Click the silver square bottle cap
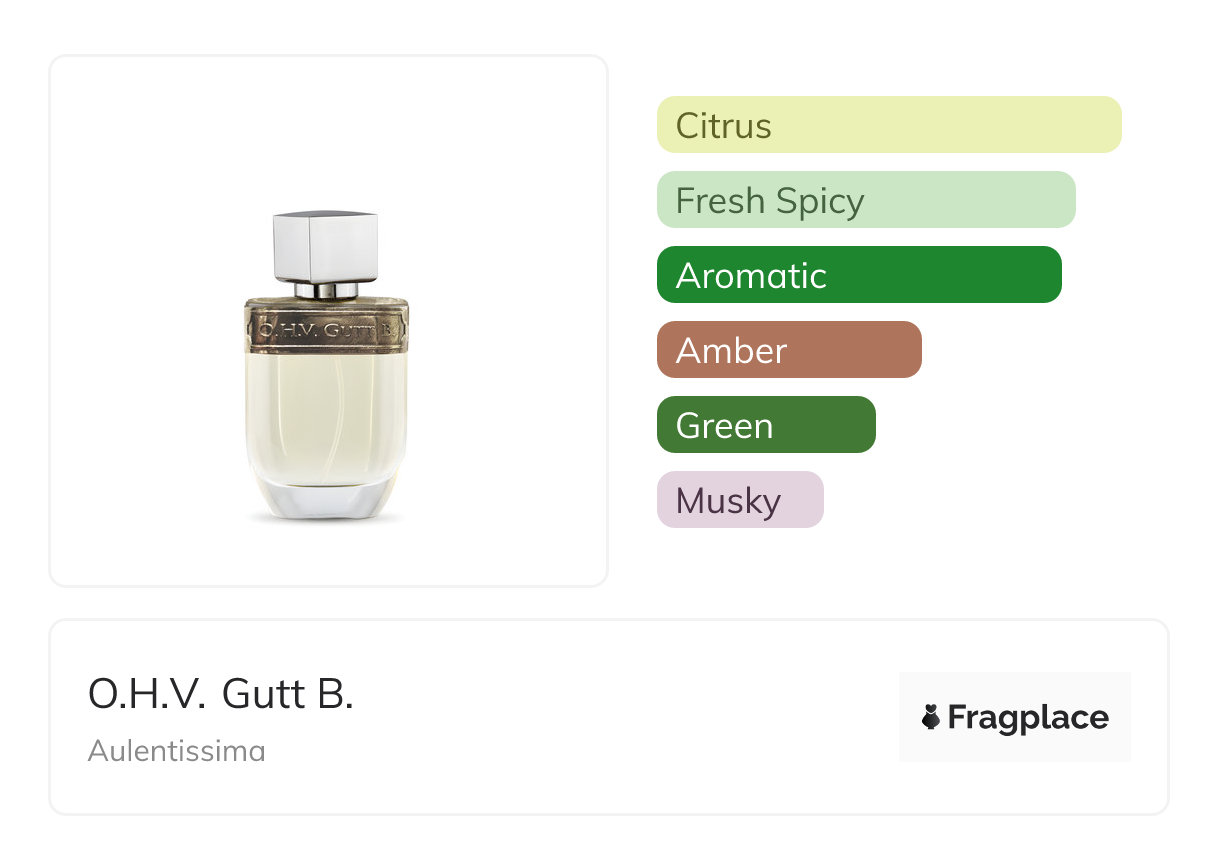This screenshot has height=864, width=1218. [x=326, y=246]
